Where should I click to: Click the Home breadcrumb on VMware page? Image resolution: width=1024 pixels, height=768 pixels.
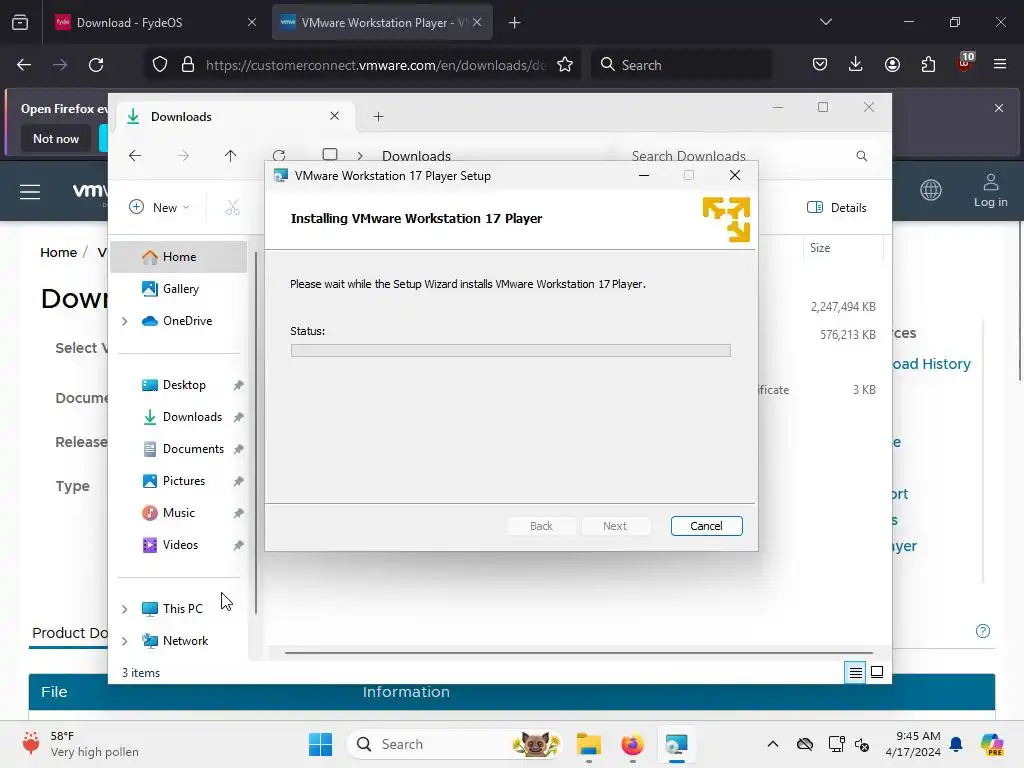tap(58, 252)
